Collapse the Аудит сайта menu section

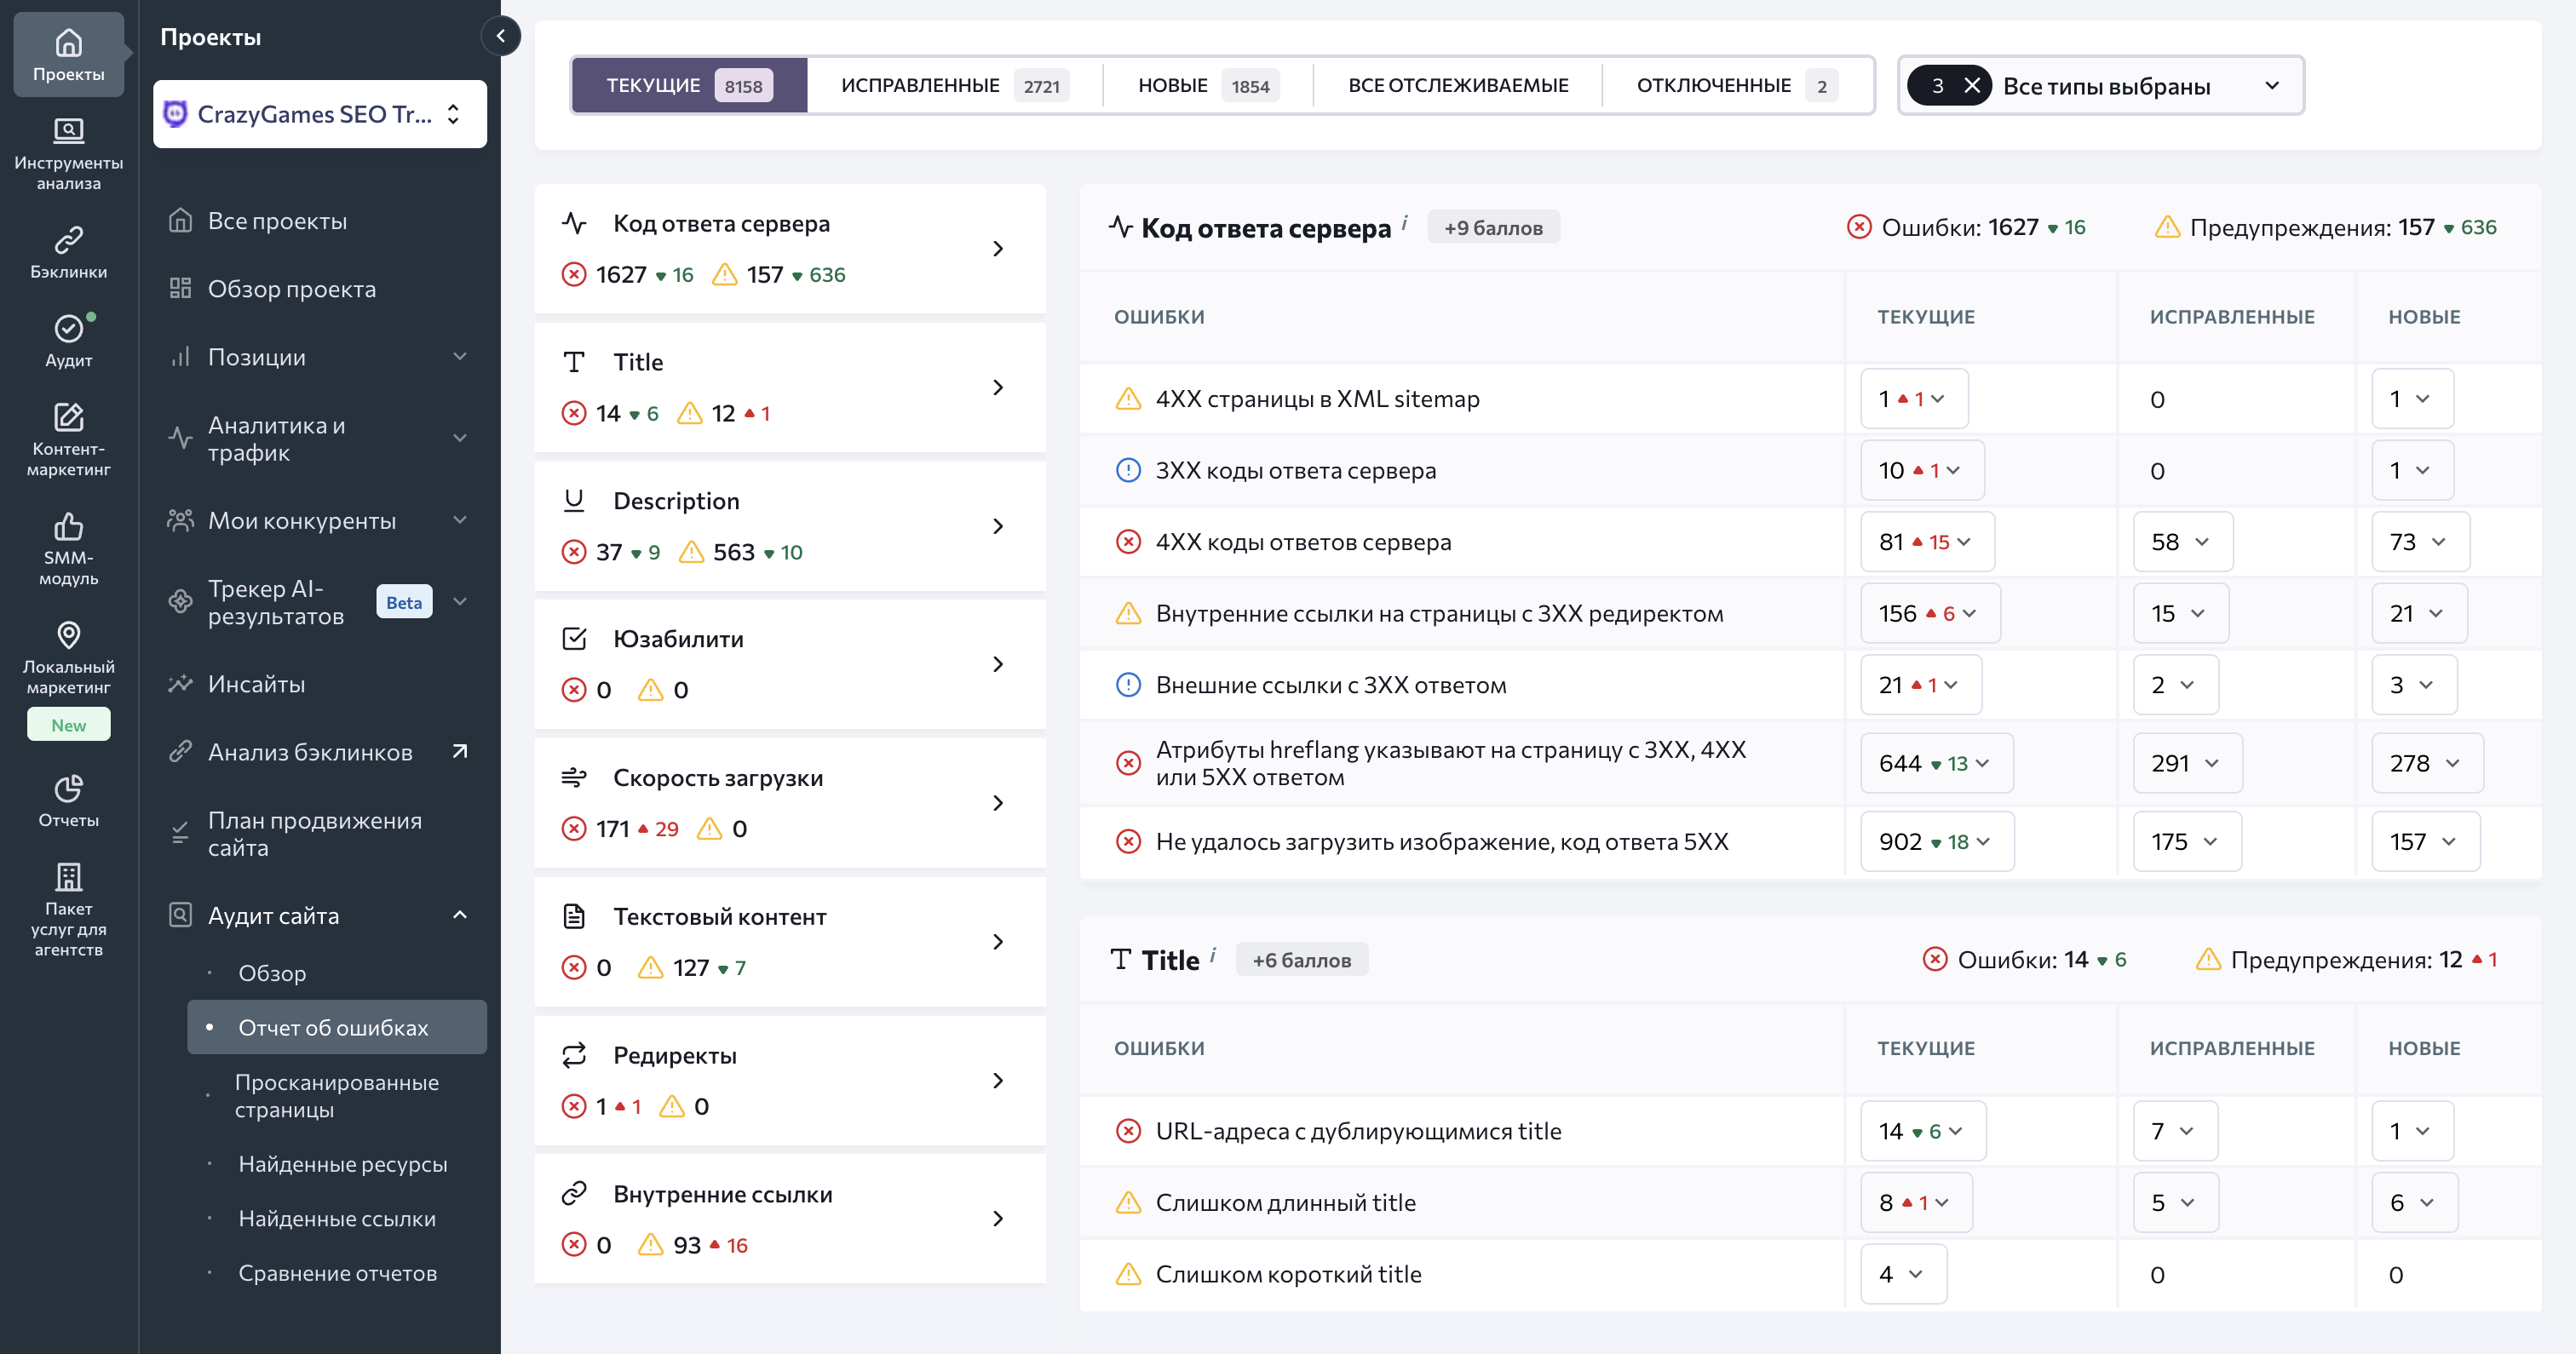pyautogui.click(x=460, y=915)
